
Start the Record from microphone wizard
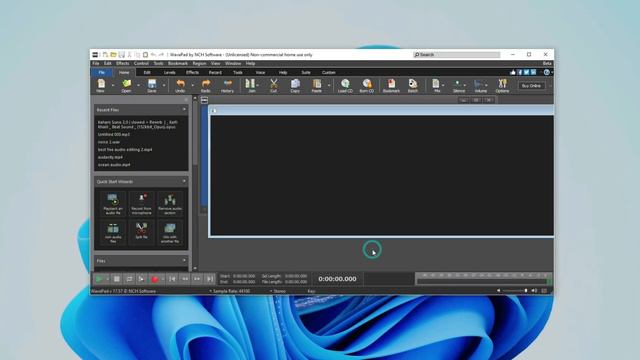click(142, 204)
